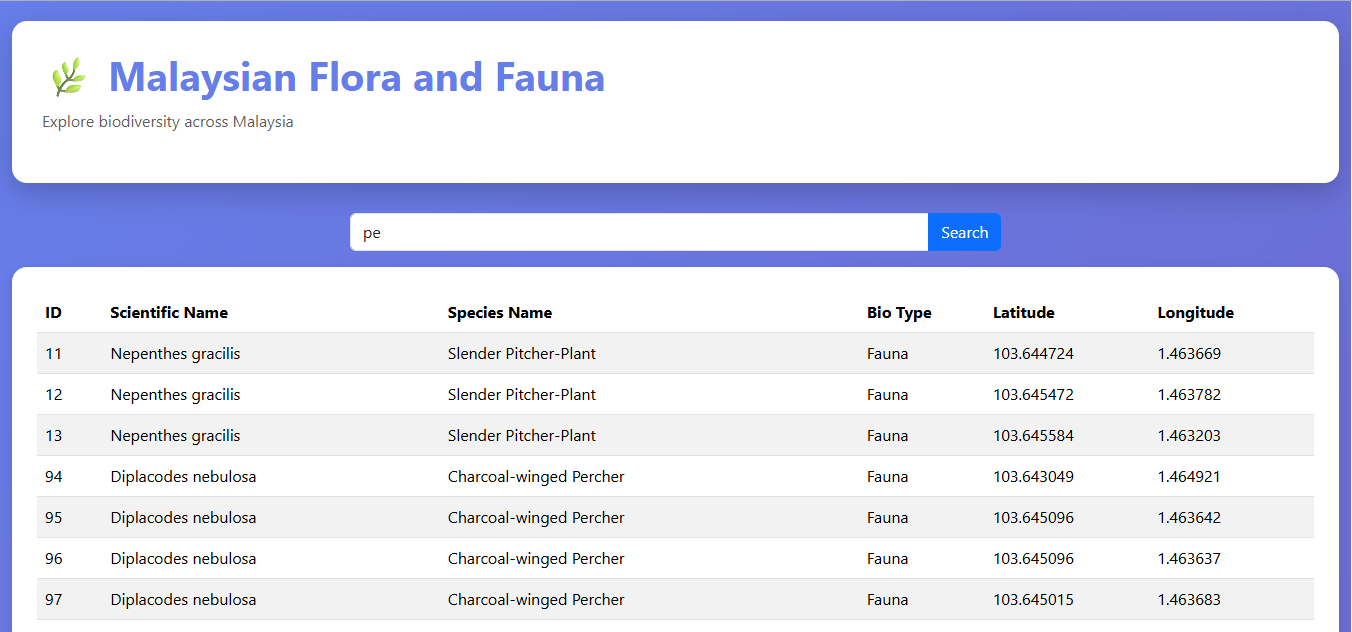Select the 'Malaysian Flora and Fauna' heading
The image size is (1352, 632).
point(357,77)
